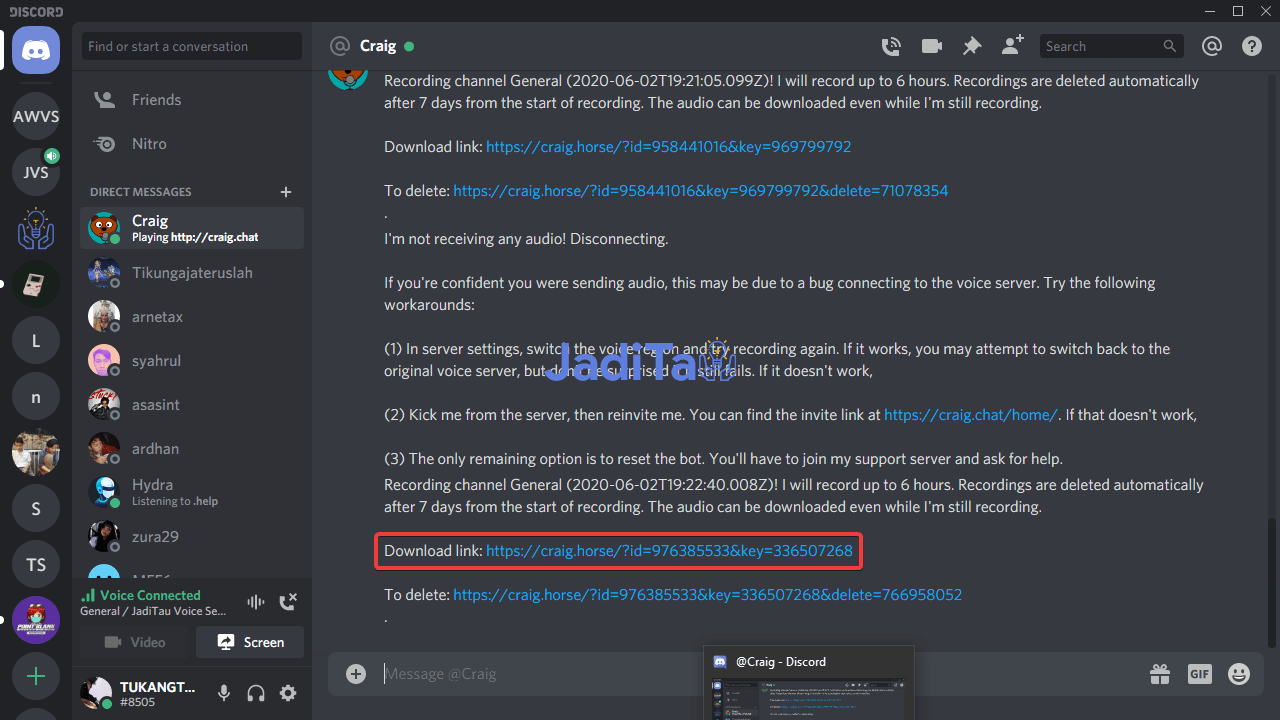The height and width of the screenshot is (720, 1280).
Task: Select the Craig direct message
Action: 192,228
